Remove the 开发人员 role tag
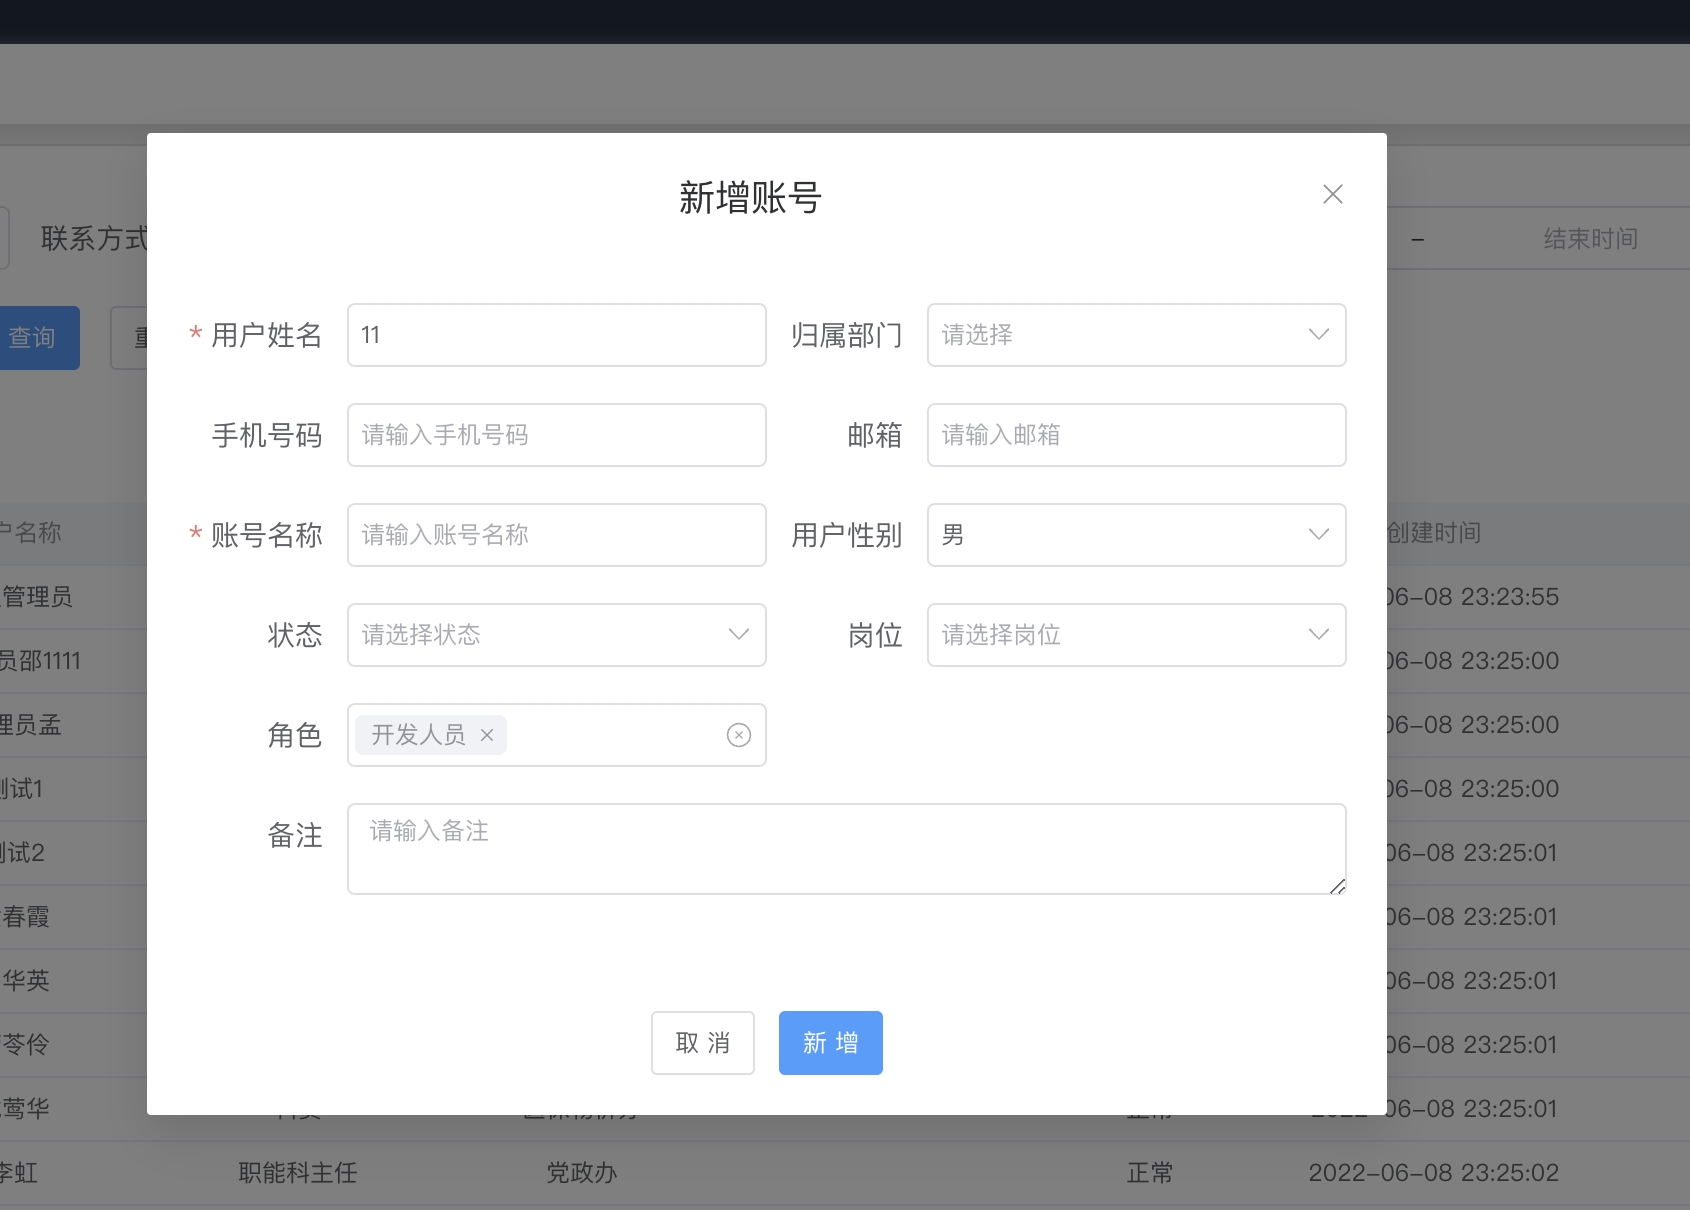Image resolution: width=1690 pixels, height=1210 pixels. tap(487, 735)
